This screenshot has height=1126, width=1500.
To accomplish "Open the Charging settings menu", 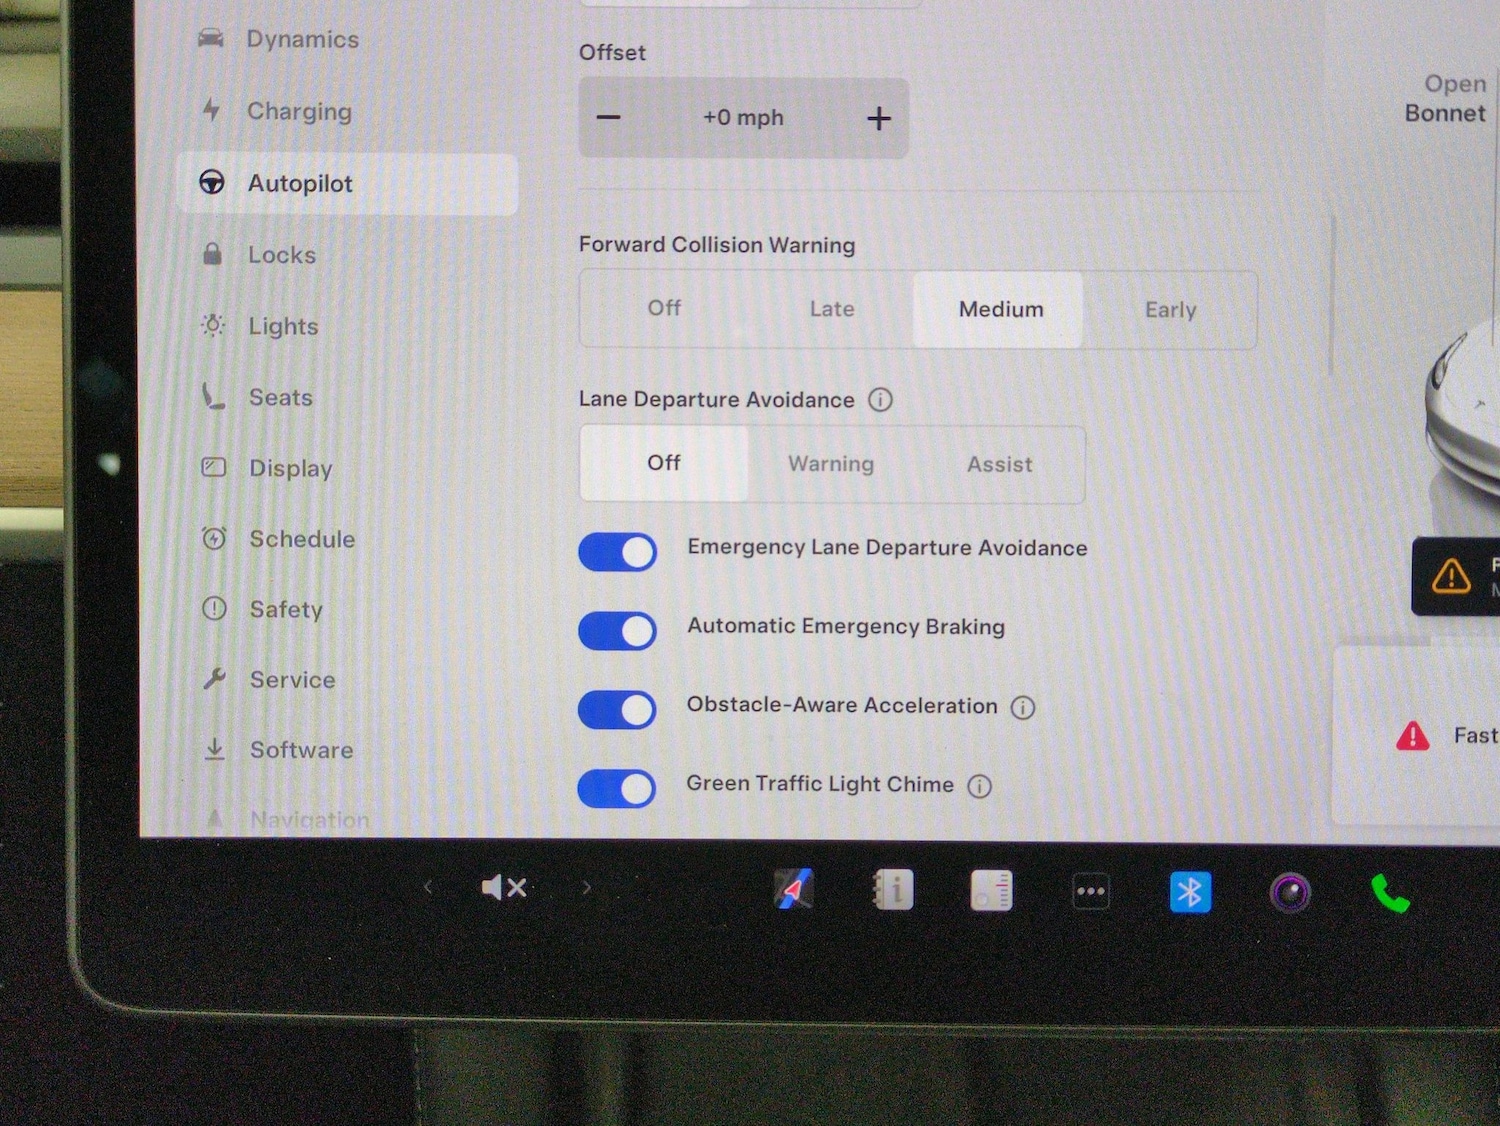I will coord(299,112).
